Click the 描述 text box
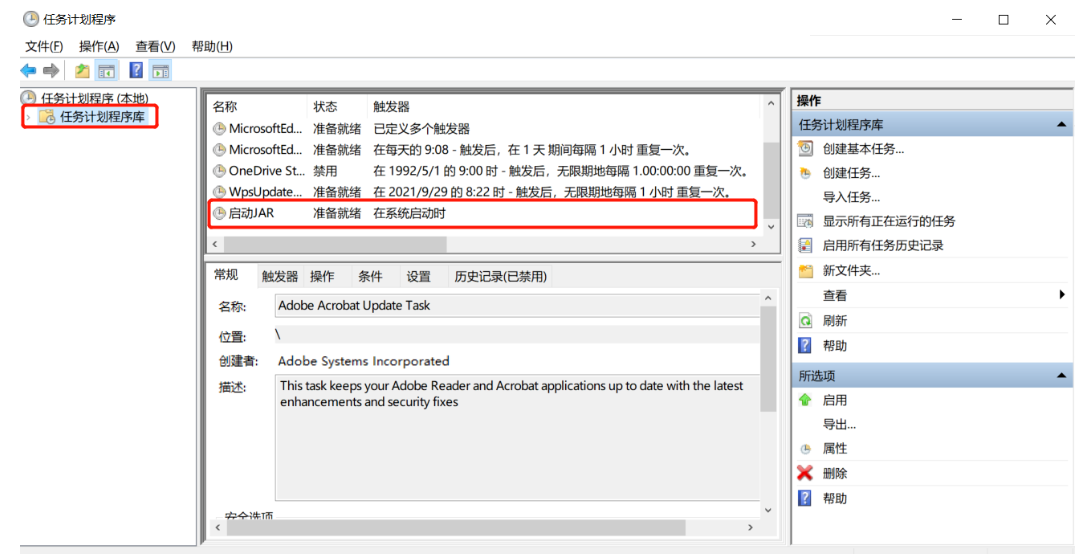 (517, 437)
